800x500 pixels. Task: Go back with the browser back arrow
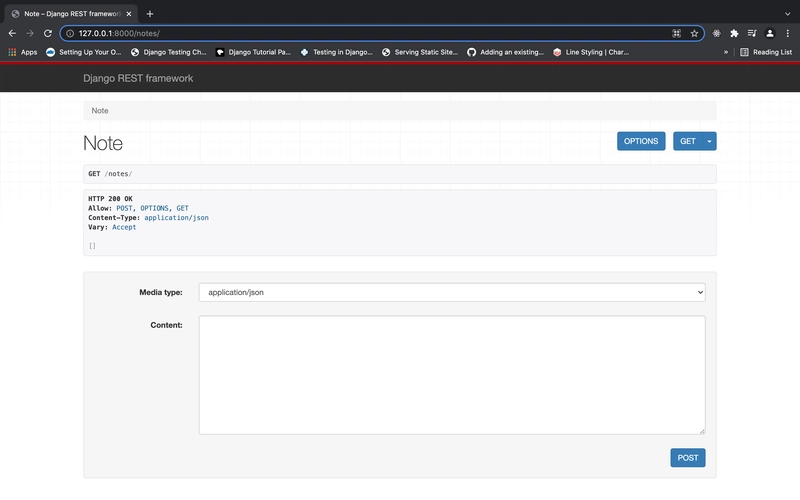pyautogui.click(x=12, y=33)
